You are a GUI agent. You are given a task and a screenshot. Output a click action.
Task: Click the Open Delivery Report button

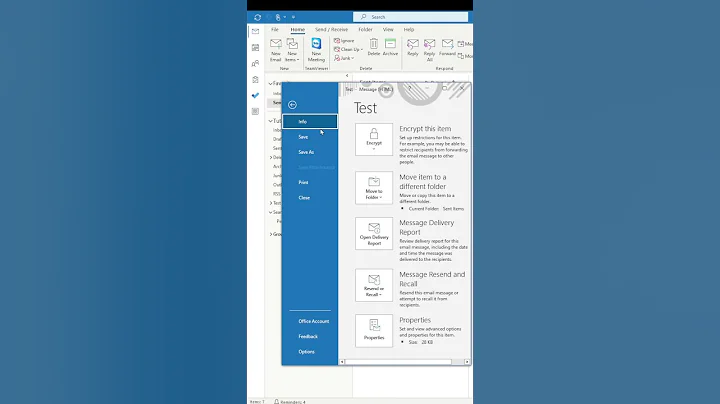[374, 234]
